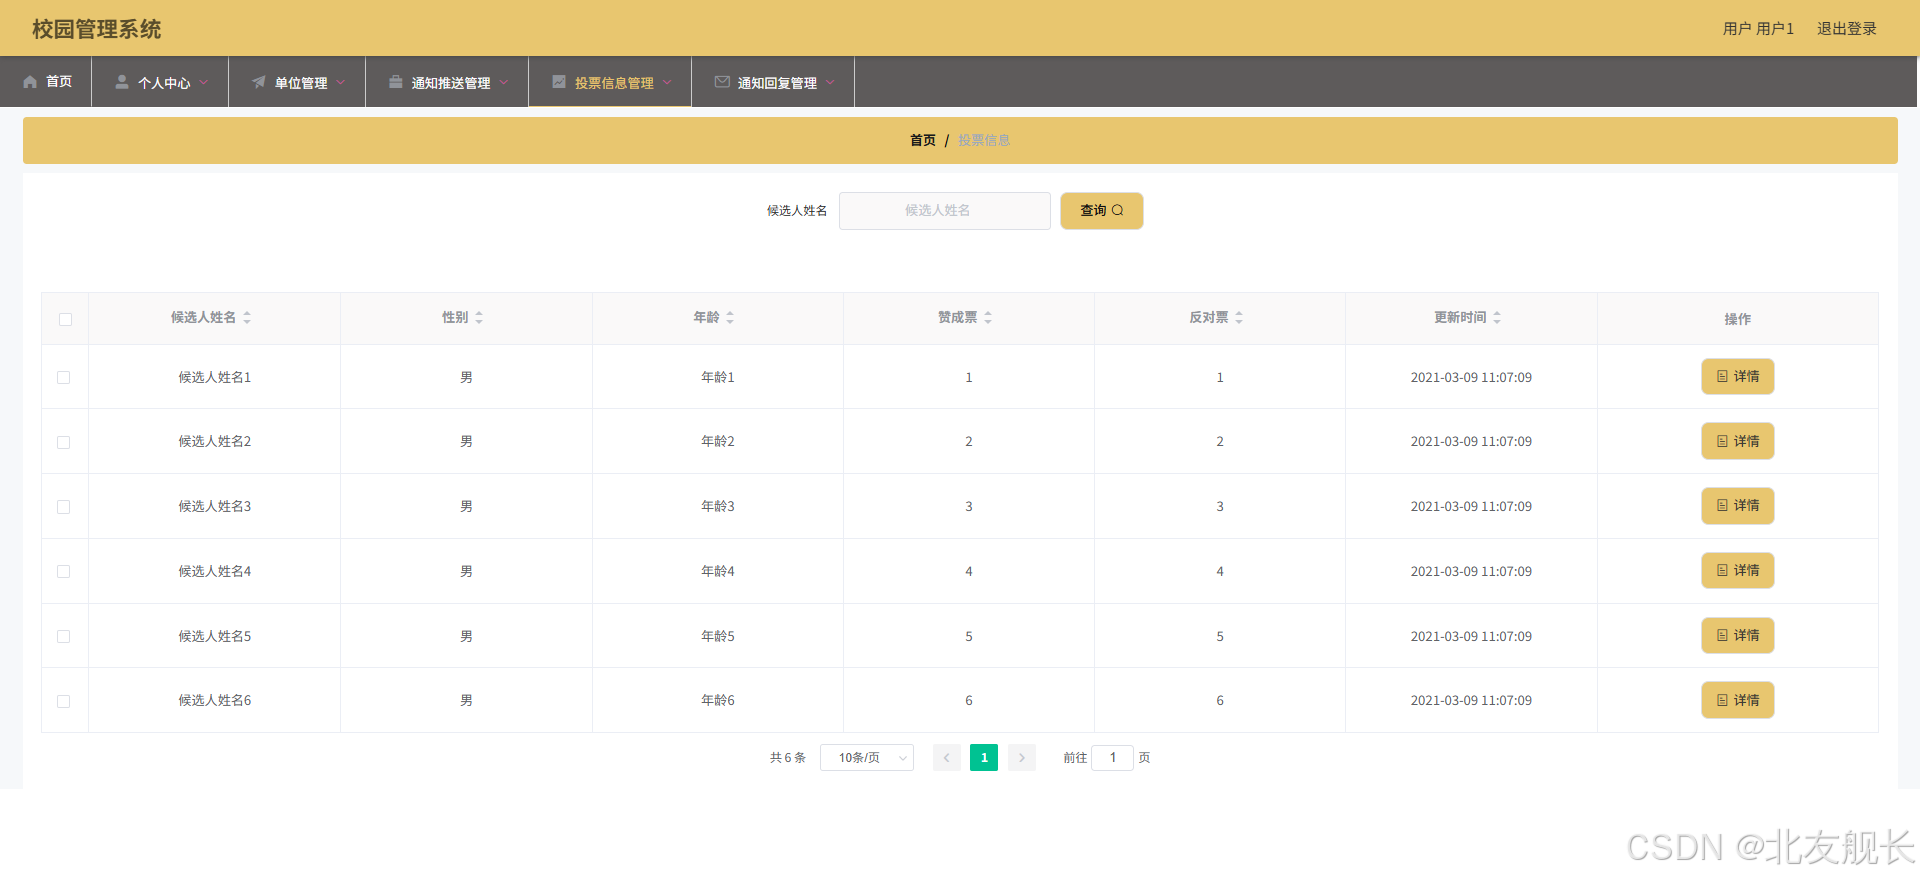Open the 首页 navigation tab
The height and width of the screenshot is (879, 1920).
click(46, 82)
